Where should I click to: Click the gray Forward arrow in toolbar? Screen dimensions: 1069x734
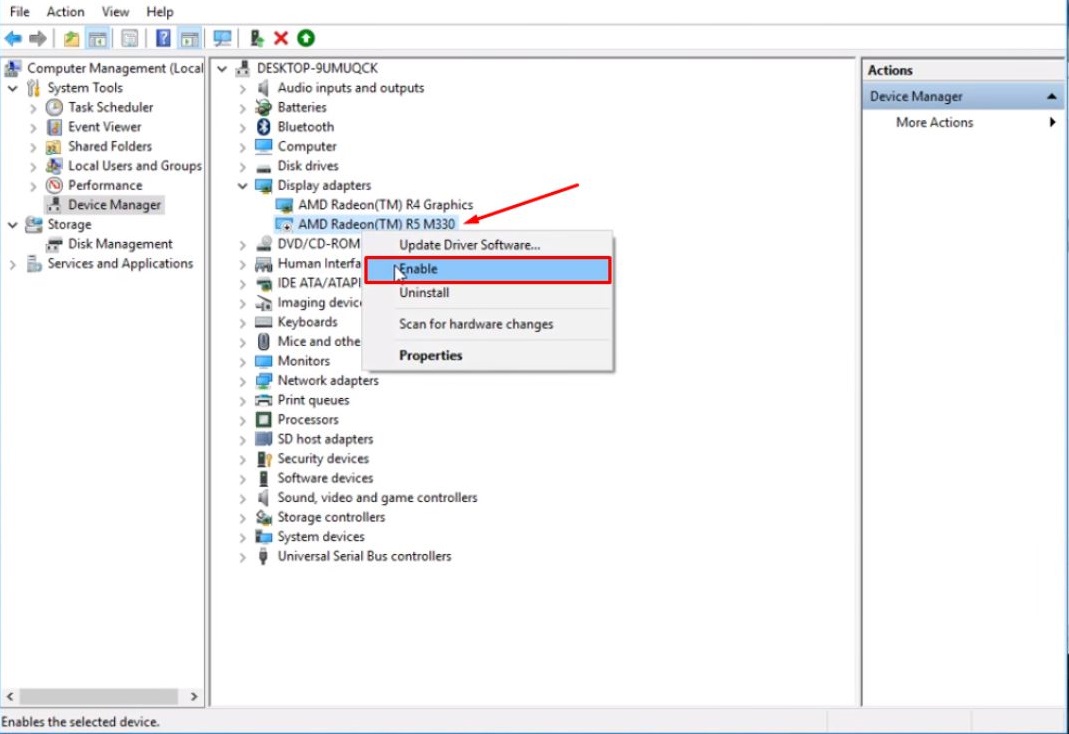coord(38,38)
